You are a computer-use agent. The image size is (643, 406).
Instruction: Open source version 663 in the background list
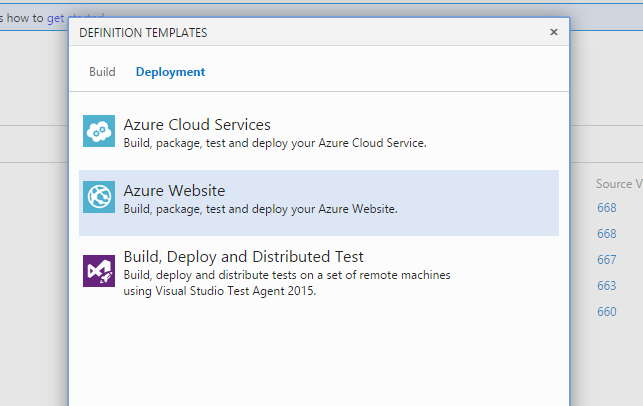pos(607,285)
